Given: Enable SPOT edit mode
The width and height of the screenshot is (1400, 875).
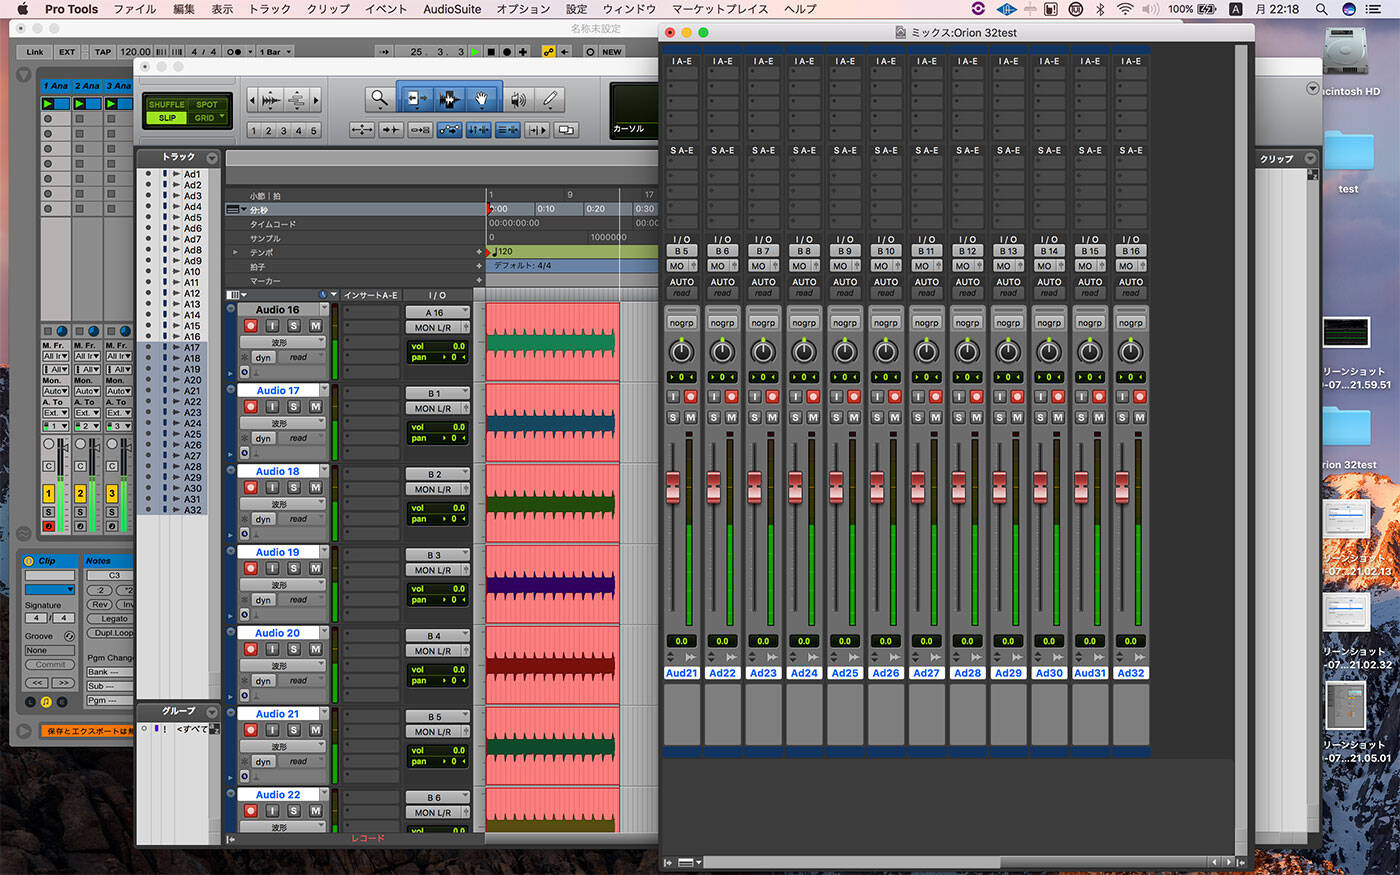Looking at the screenshot, I should coord(207,105).
